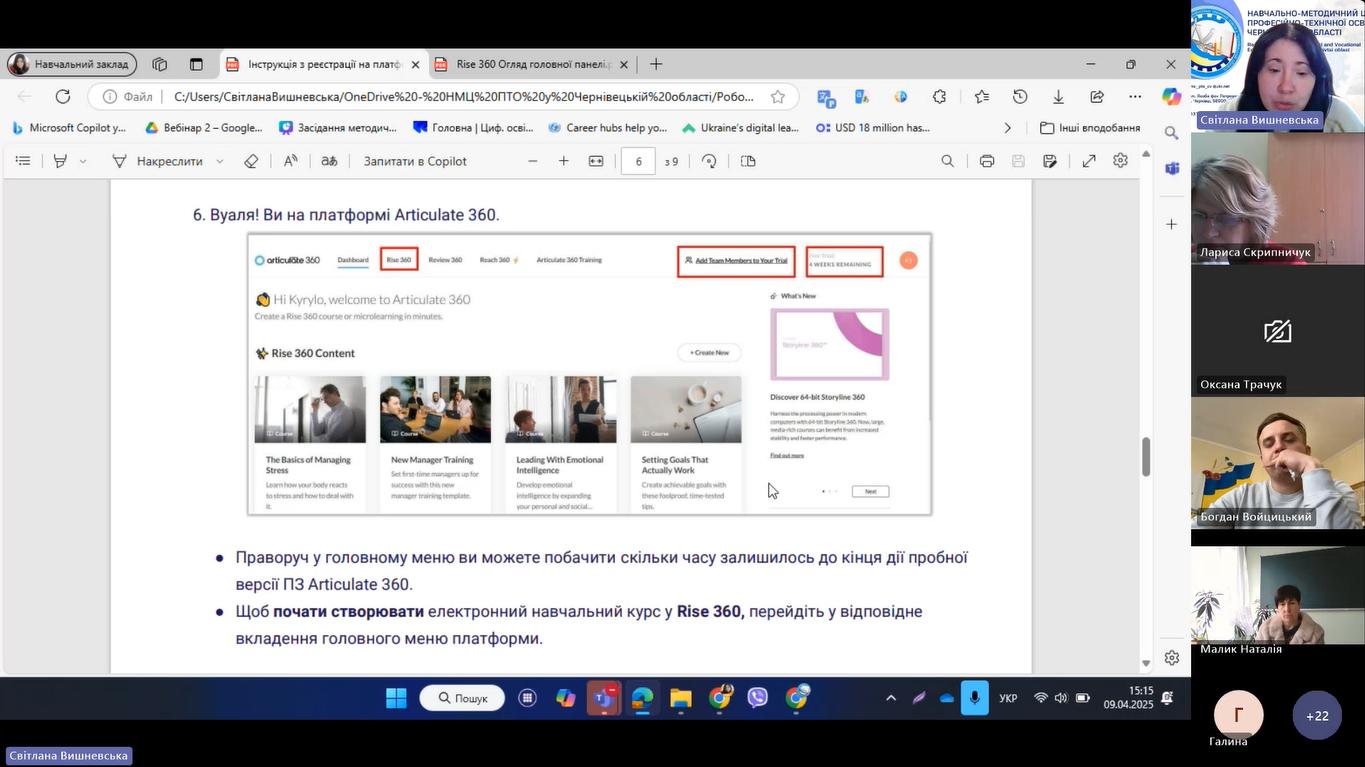Add this page to favorites star

pos(778,97)
